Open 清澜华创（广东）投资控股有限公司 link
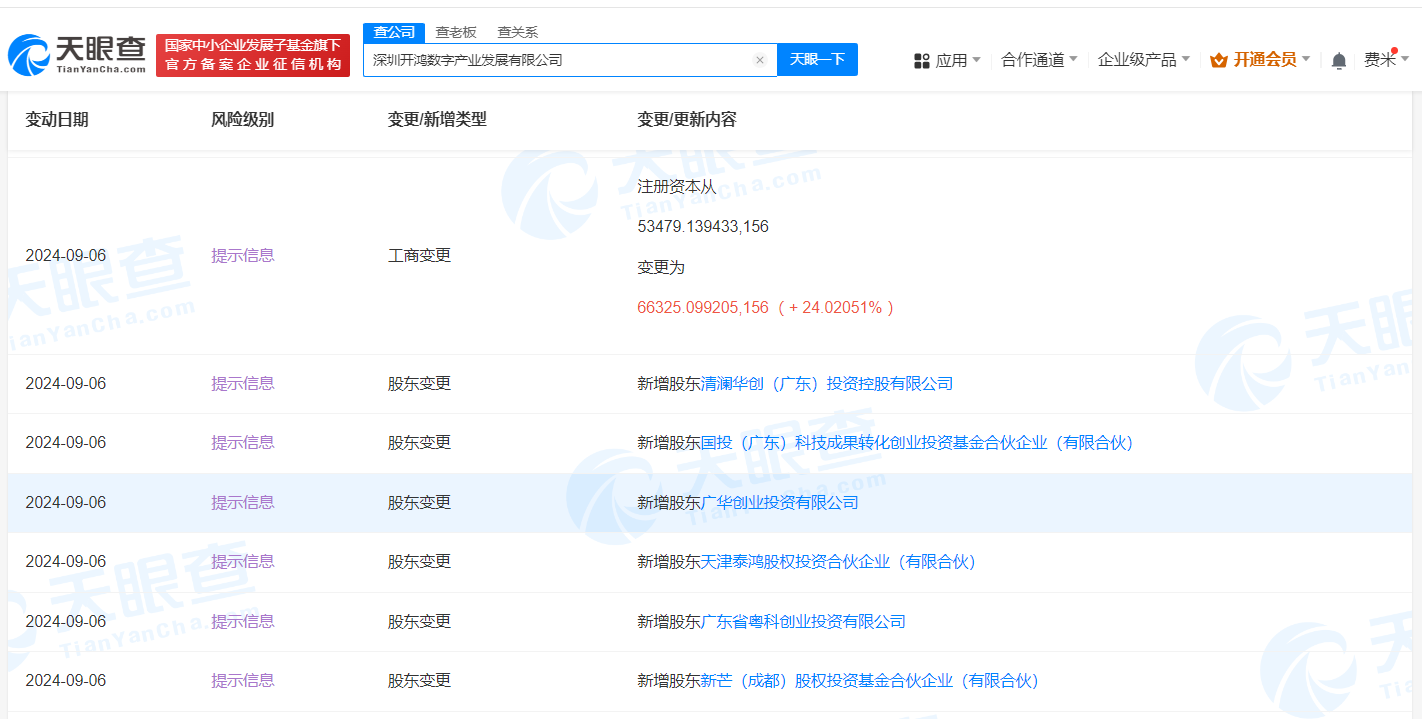The width and height of the screenshot is (1422, 719). [x=827, y=383]
